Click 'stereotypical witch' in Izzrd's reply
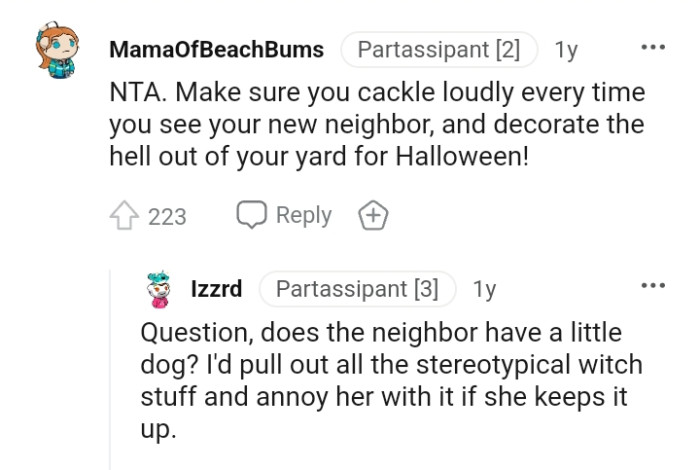This screenshot has width=700, height=470. pos(521,365)
